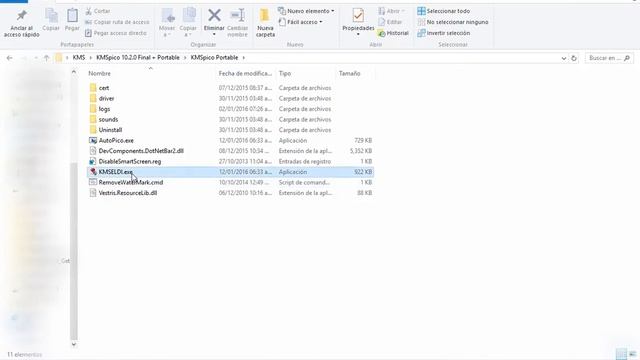Click the Pegar clipboard icon

(x=72, y=16)
